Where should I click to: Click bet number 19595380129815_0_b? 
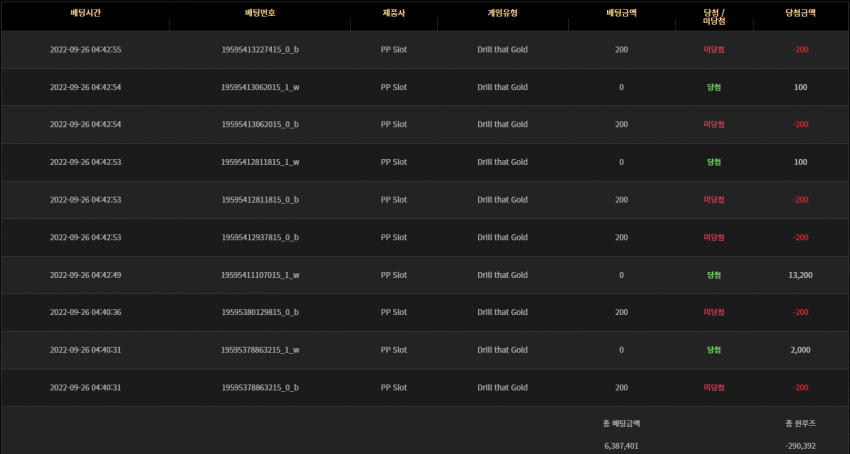260,312
